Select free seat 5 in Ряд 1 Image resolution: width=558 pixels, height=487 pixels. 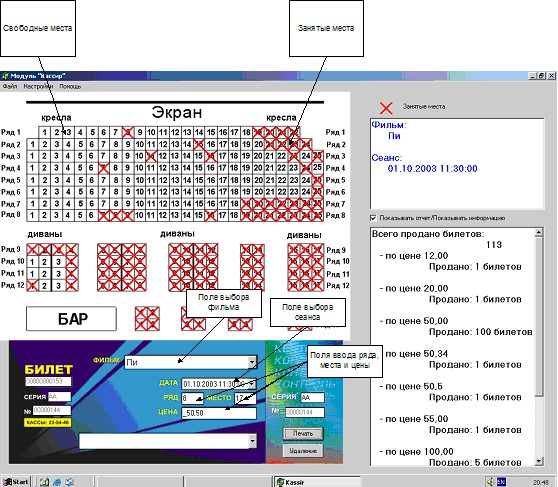(x=92, y=132)
